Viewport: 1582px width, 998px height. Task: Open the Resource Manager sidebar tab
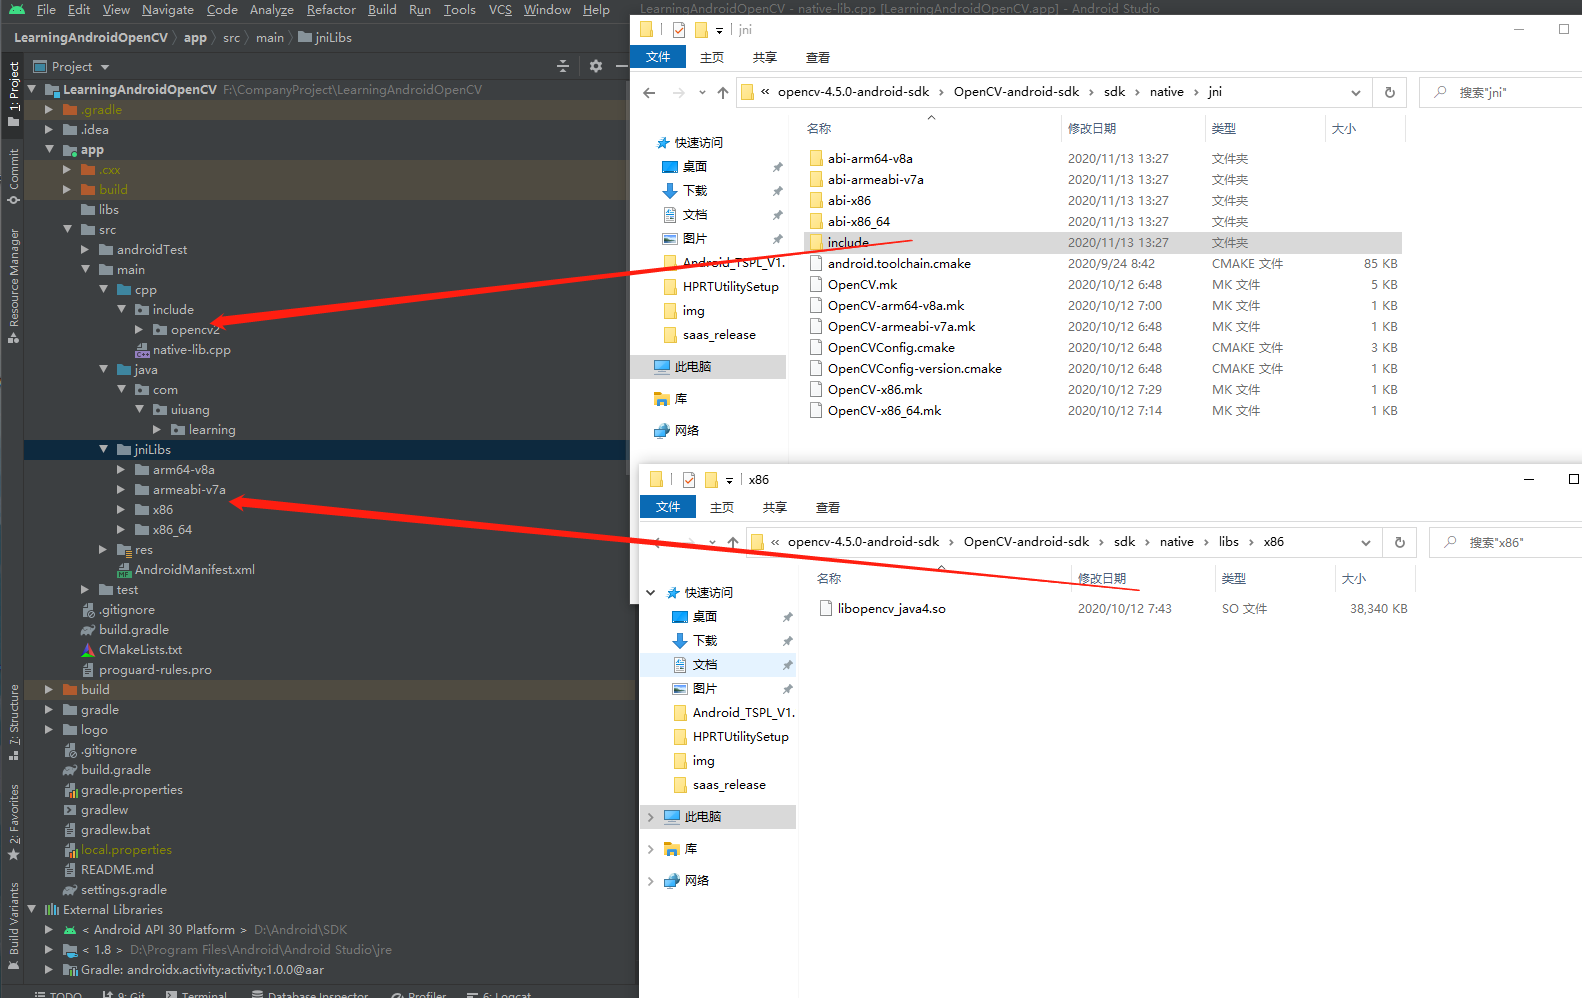pos(13,286)
